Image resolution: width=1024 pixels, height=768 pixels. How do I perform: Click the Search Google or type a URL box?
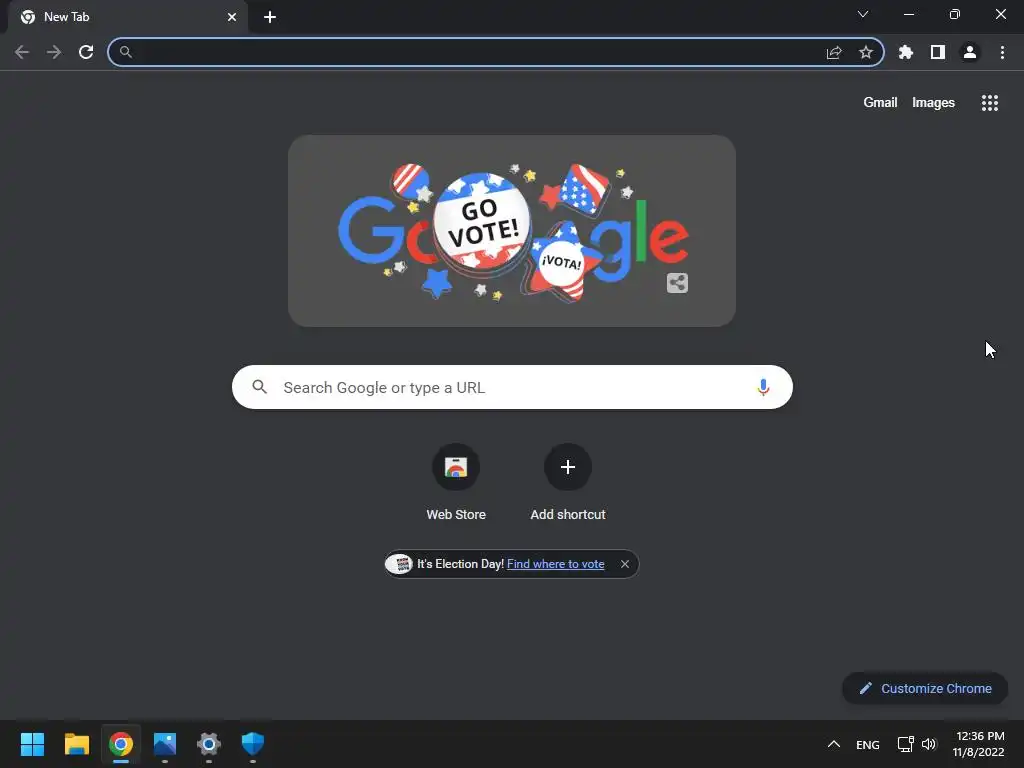click(513, 387)
